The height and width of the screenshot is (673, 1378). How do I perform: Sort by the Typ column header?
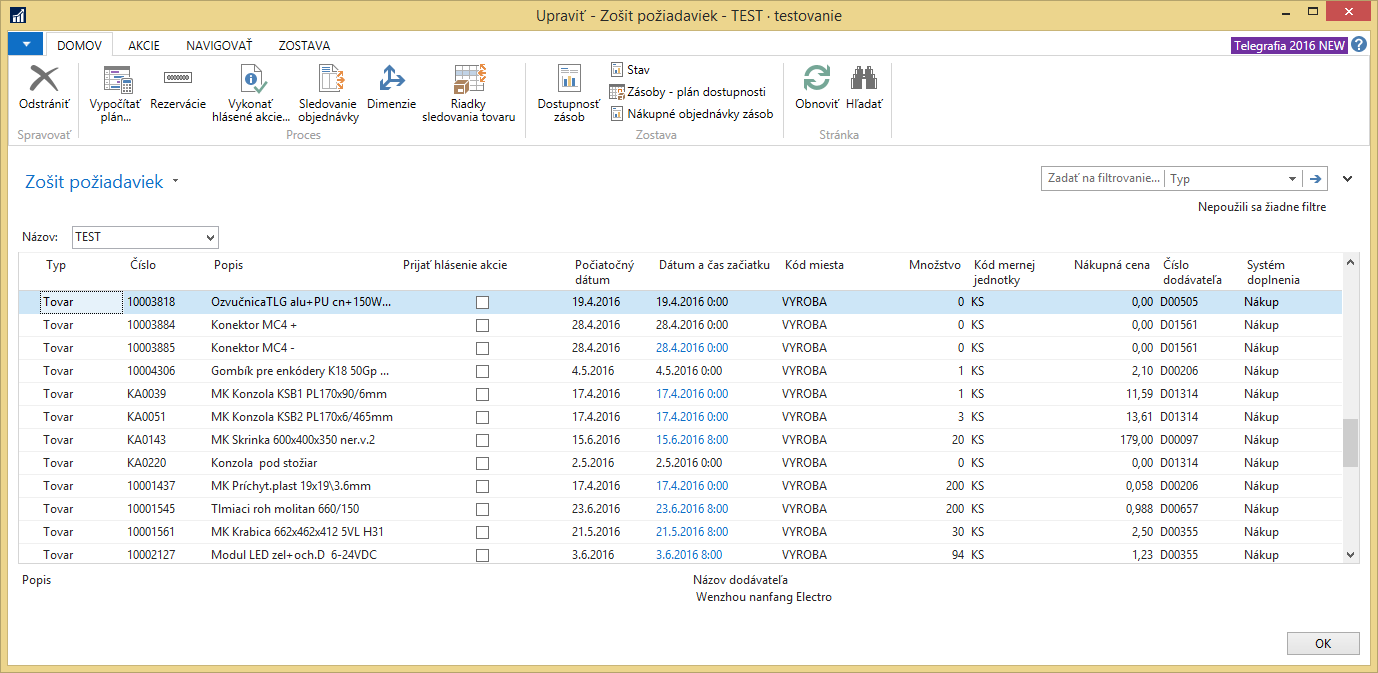[56, 265]
